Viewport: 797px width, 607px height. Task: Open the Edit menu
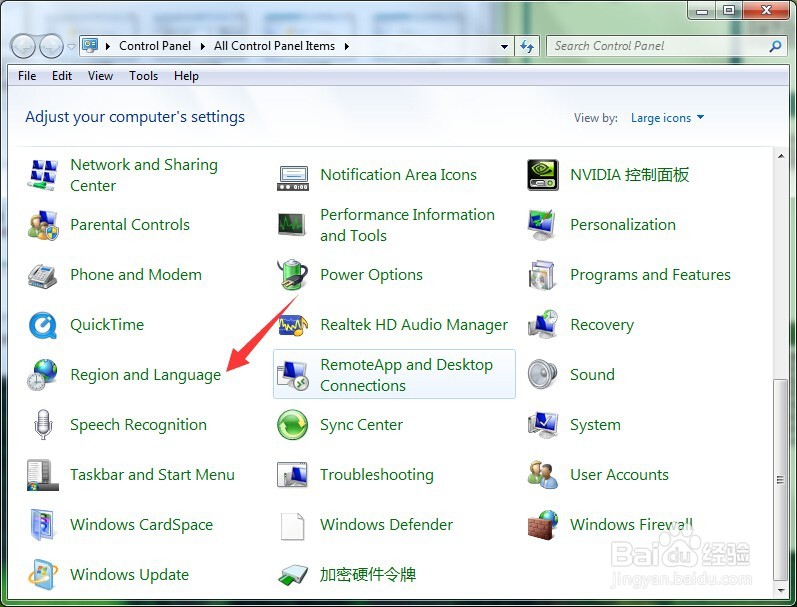[62, 76]
